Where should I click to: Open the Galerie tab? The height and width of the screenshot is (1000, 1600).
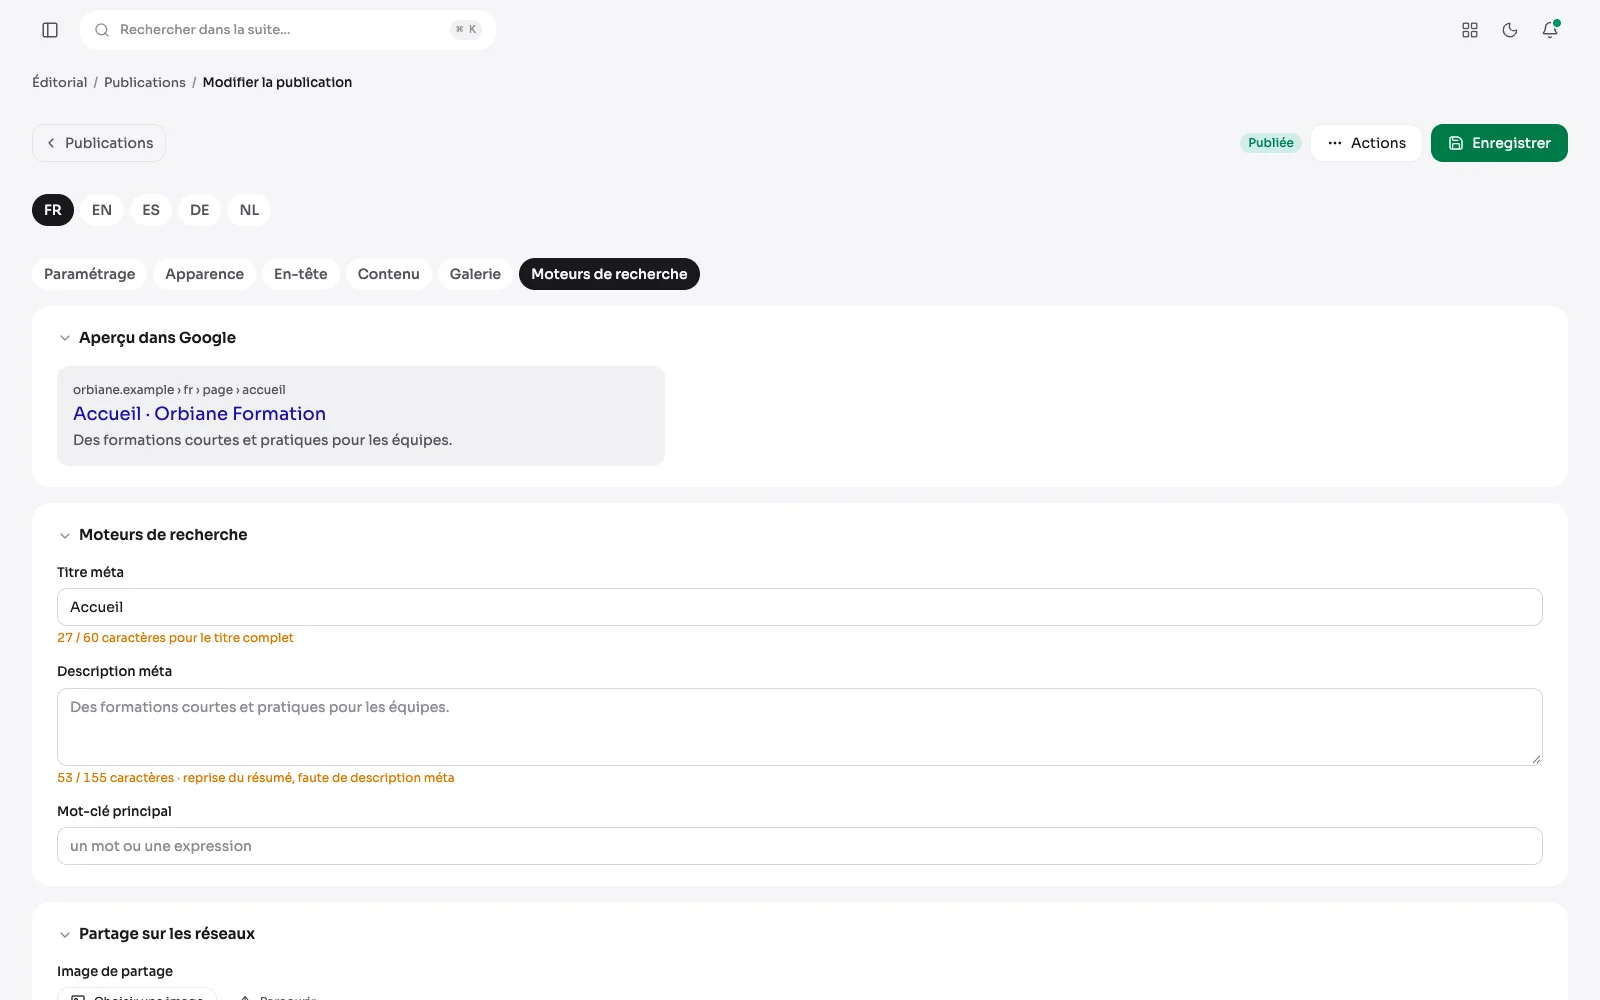click(475, 274)
